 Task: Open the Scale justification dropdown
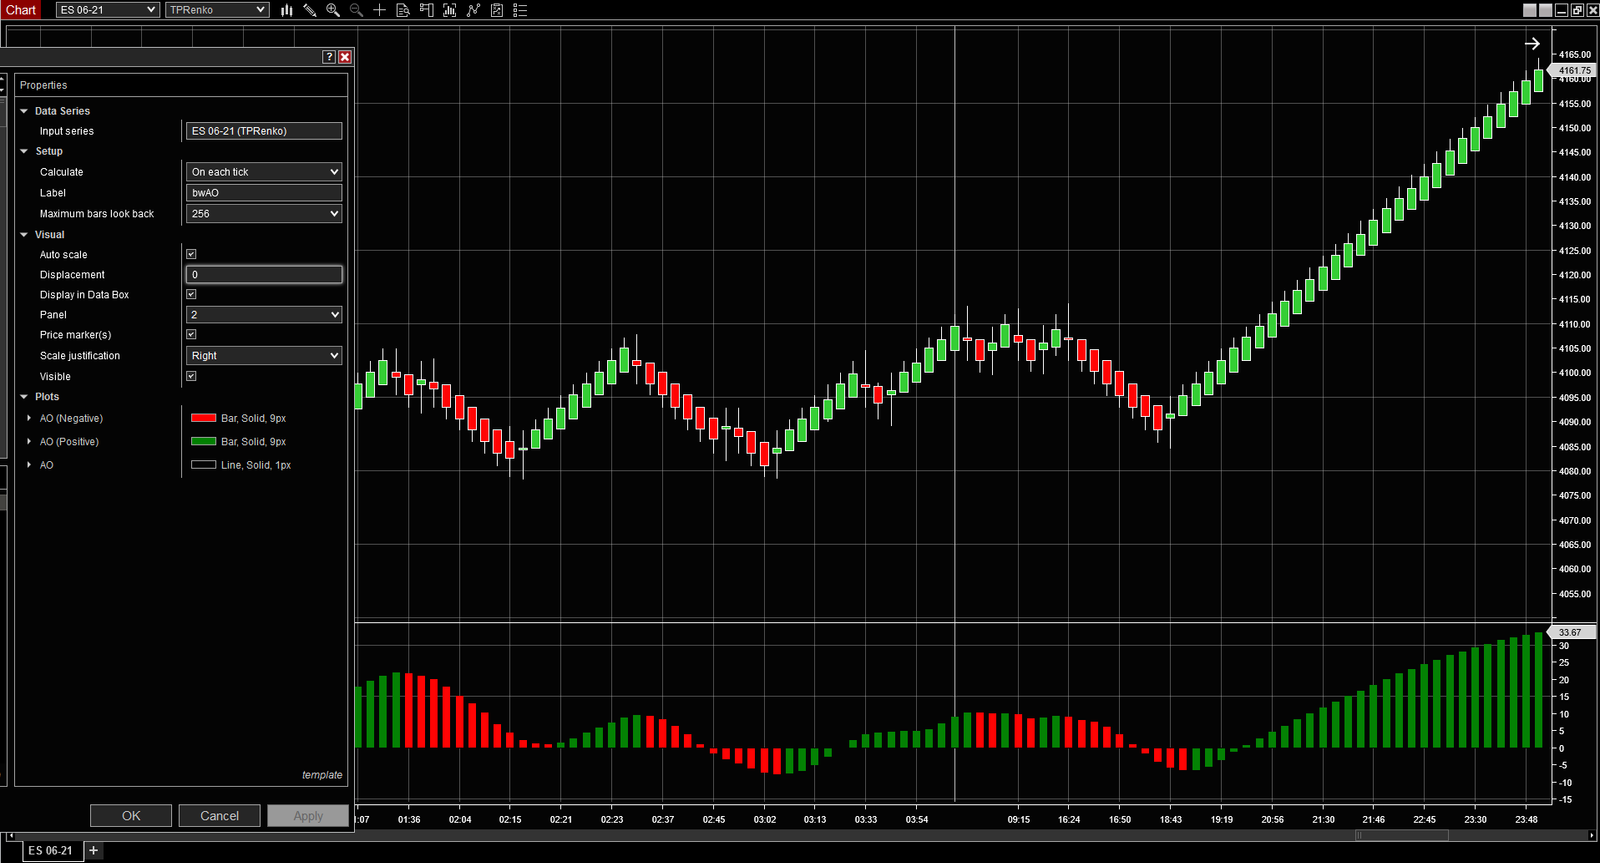(x=264, y=356)
